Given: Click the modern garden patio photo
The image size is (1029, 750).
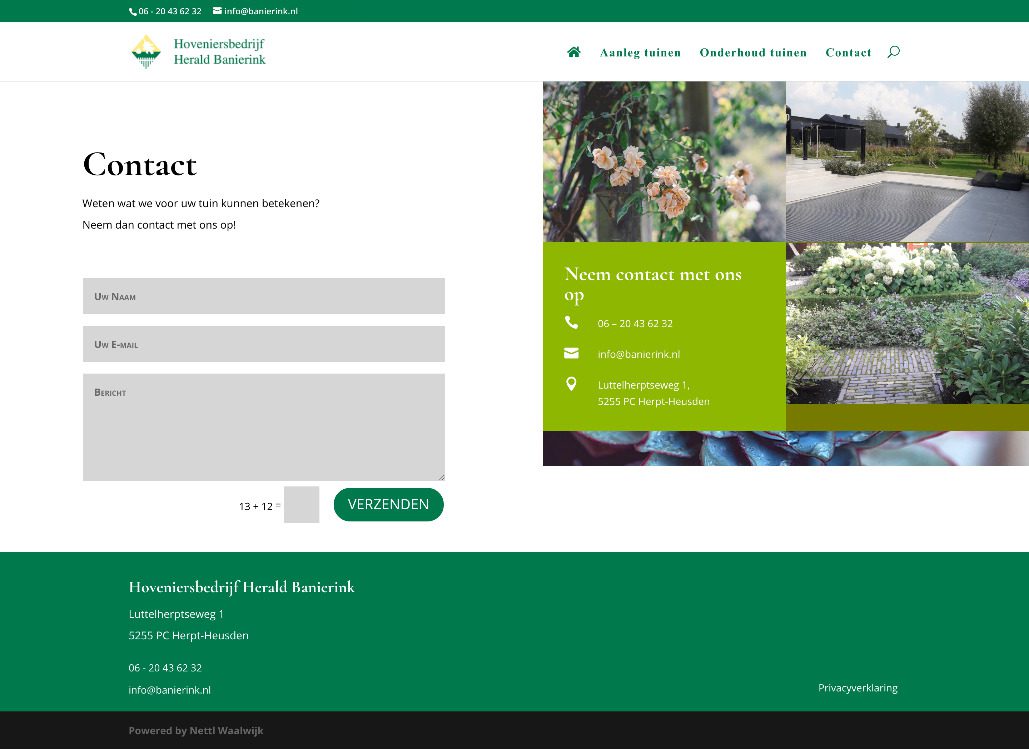Looking at the screenshot, I should [x=908, y=161].
